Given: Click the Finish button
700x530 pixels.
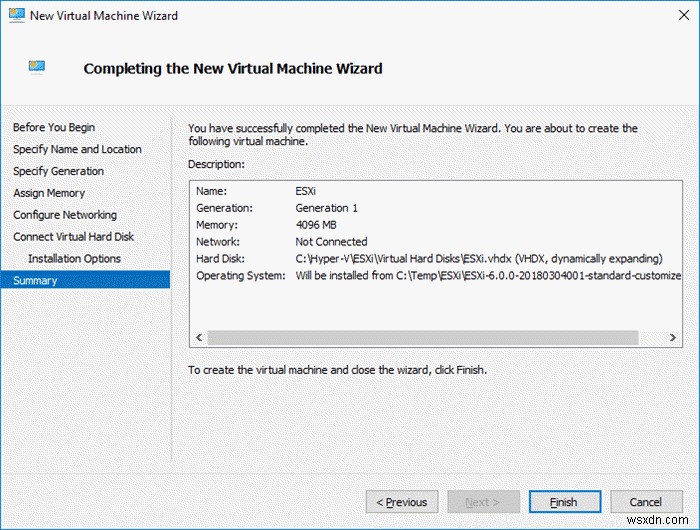Looking at the screenshot, I should click(x=565, y=502).
